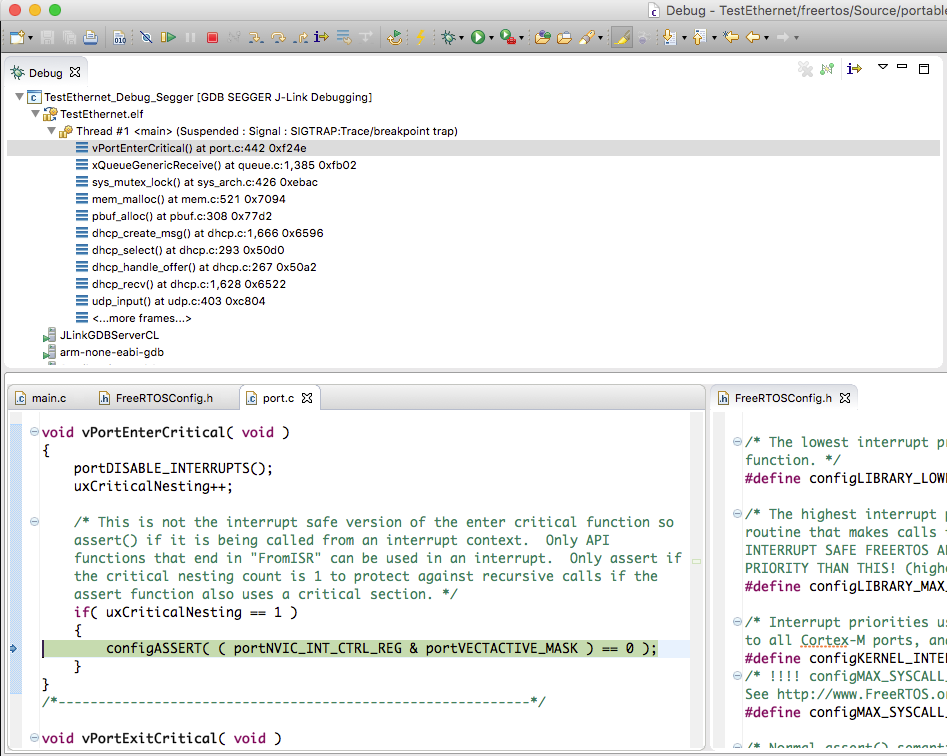
Task: Open the Debug configurations dropdown arrow
Action: point(461,38)
